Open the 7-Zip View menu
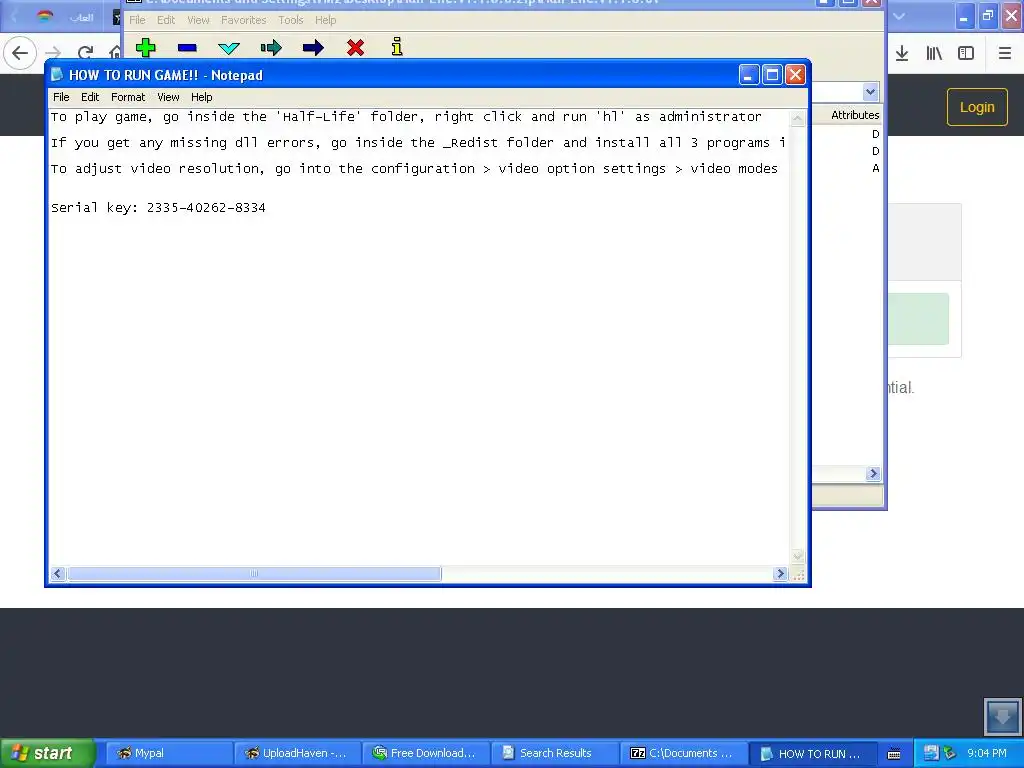 pyautogui.click(x=198, y=20)
